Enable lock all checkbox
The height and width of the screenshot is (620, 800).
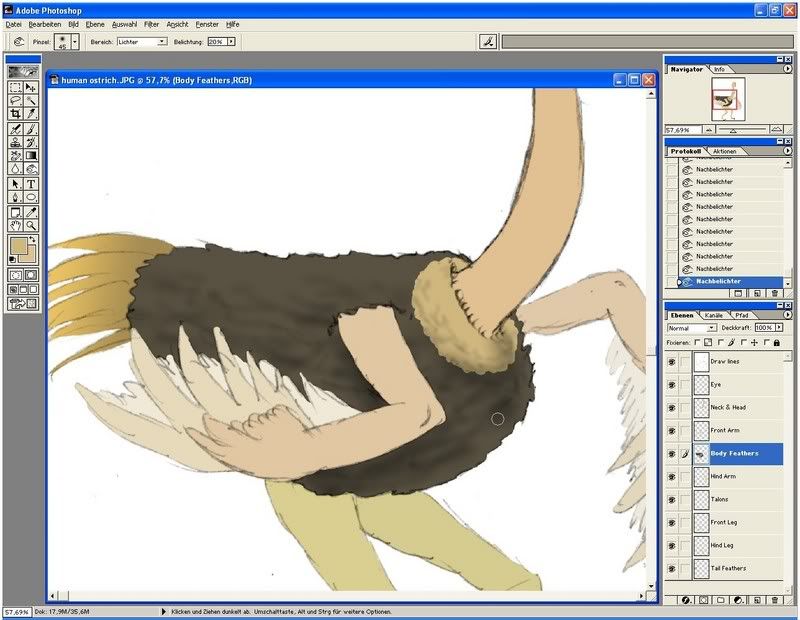(766, 342)
